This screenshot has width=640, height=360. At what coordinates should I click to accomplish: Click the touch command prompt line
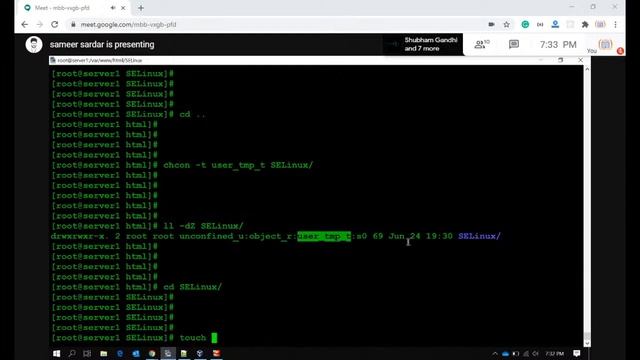click(134, 338)
